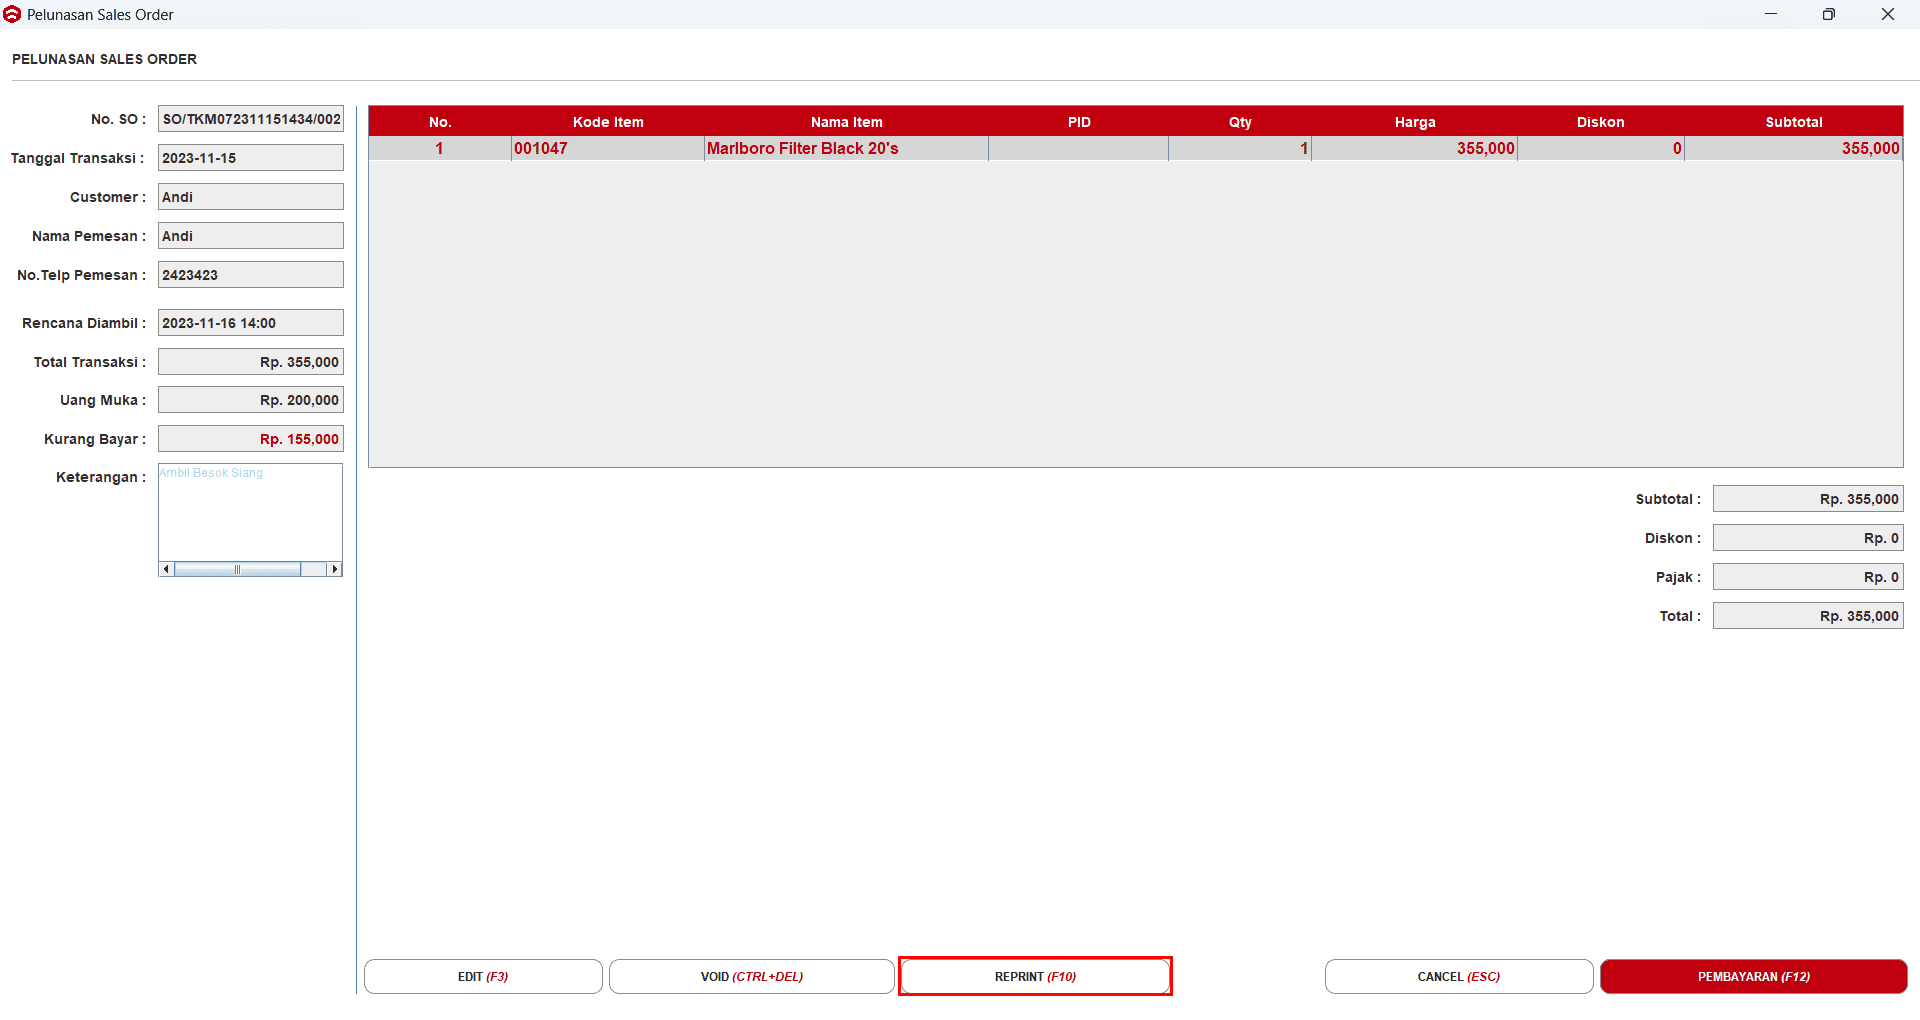
Task: Click Keterangan scrollbar right arrow
Action: (335, 569)
